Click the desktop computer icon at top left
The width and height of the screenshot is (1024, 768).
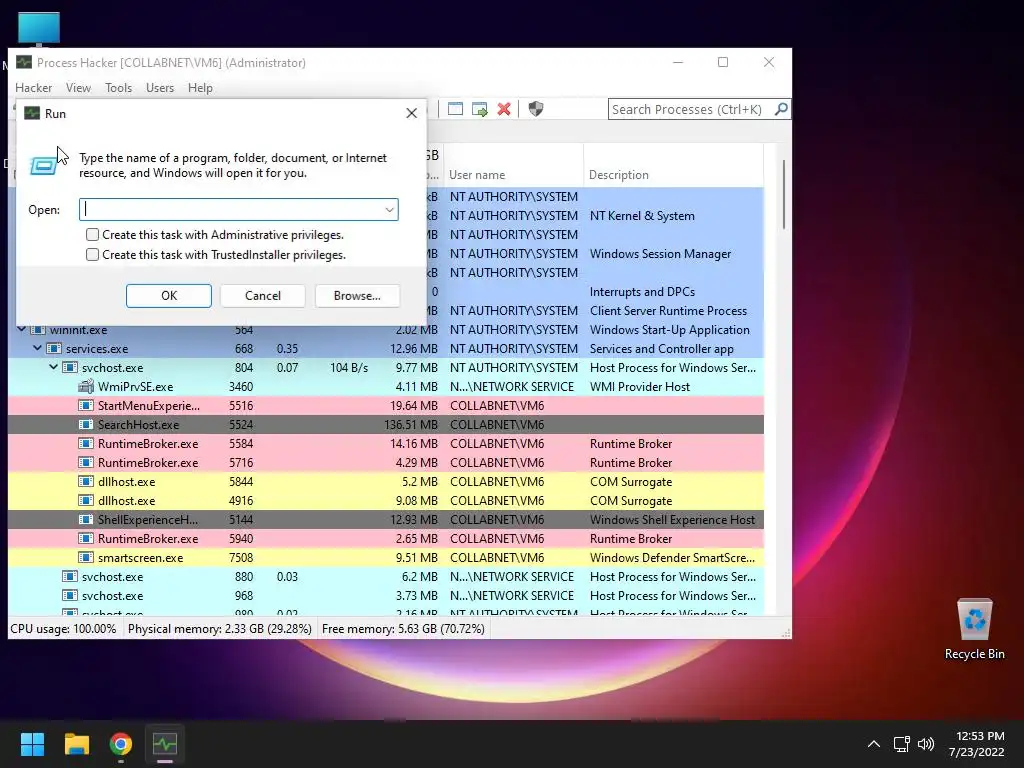(39, 29)
